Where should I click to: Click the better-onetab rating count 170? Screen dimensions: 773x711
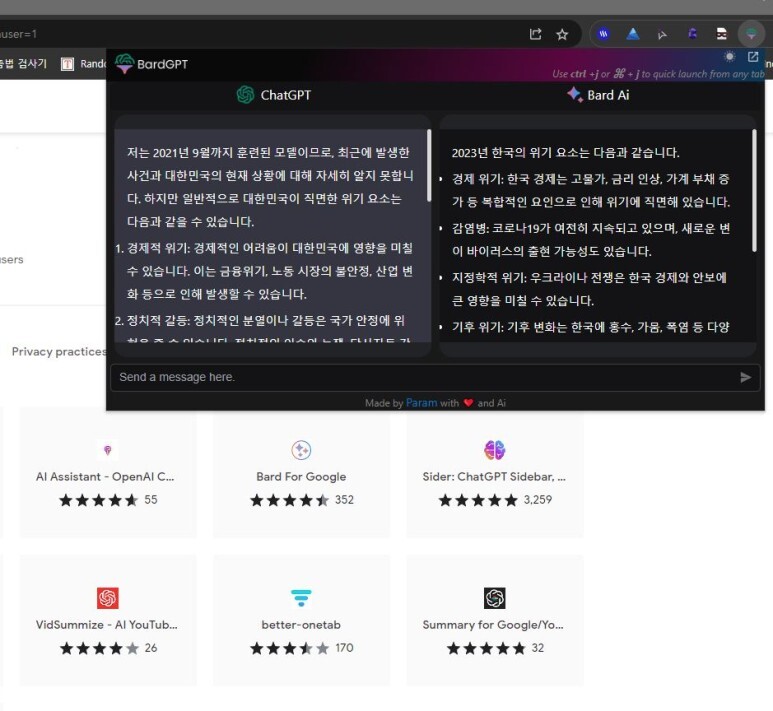(344, 648)
